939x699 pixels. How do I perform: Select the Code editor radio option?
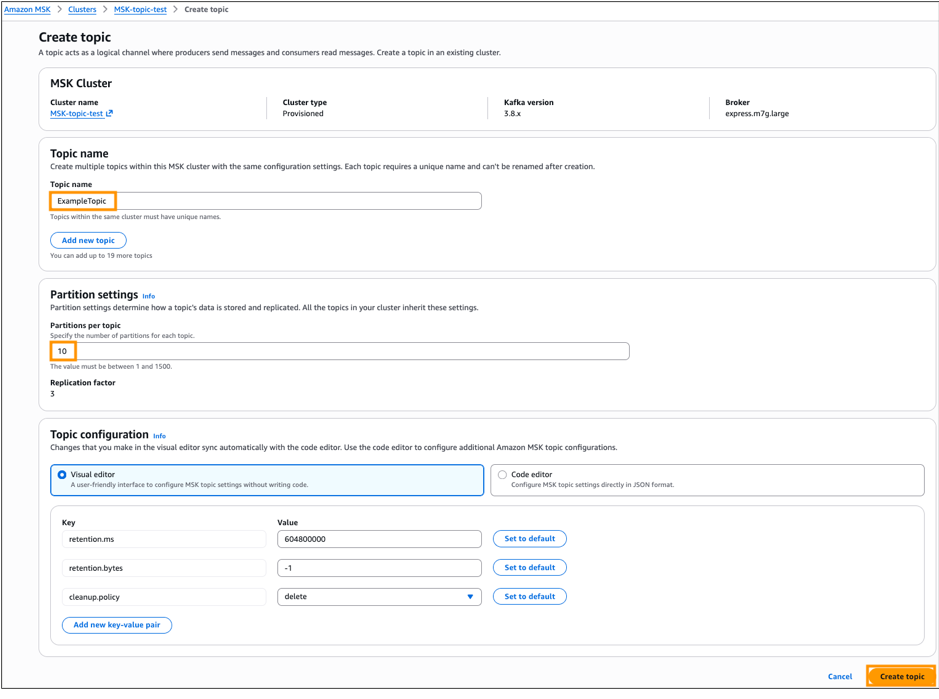coord(502,475)
